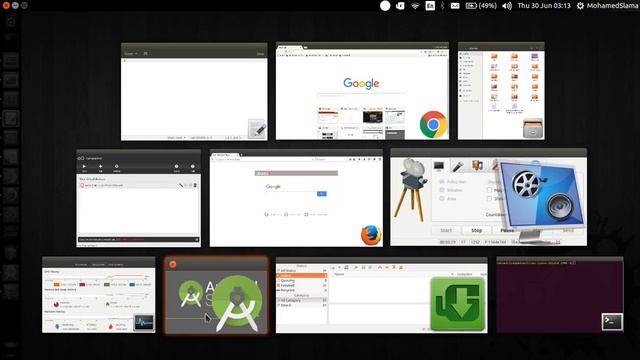The height and width of the screenshot is (360, 640).
Task: Open the gedit Open dropdown button
Action: (131, 53)
